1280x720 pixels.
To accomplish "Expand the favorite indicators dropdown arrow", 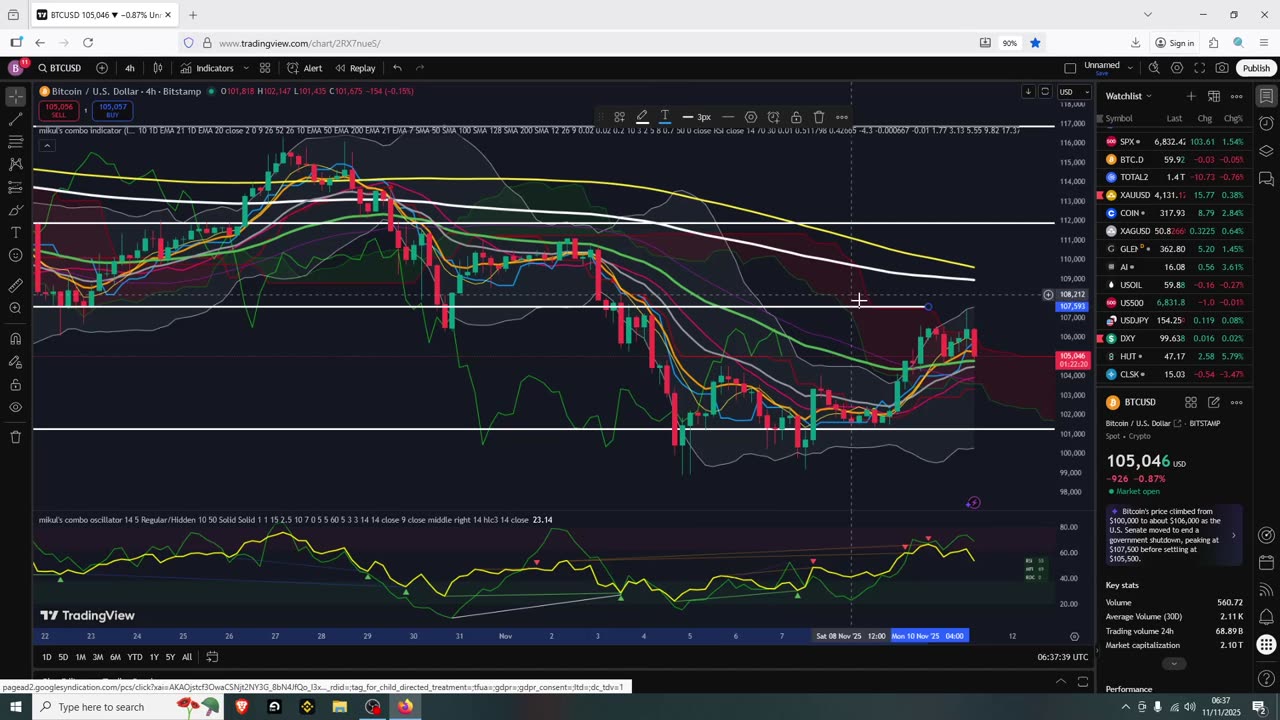I will coord(245,68).
